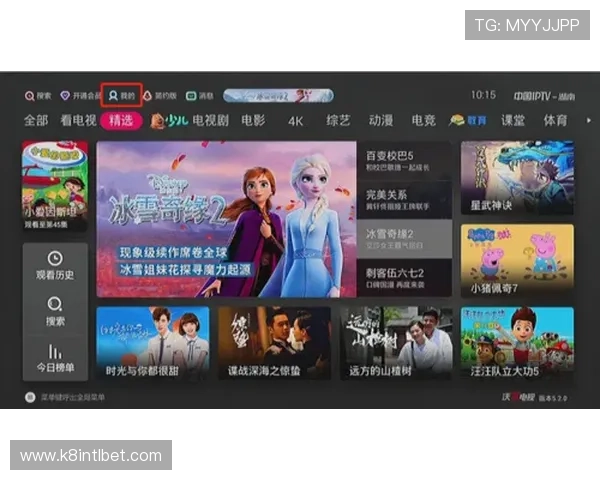Open the 星武神诀 poster
The width and height of the screenshot is (600, 480).
517,178
